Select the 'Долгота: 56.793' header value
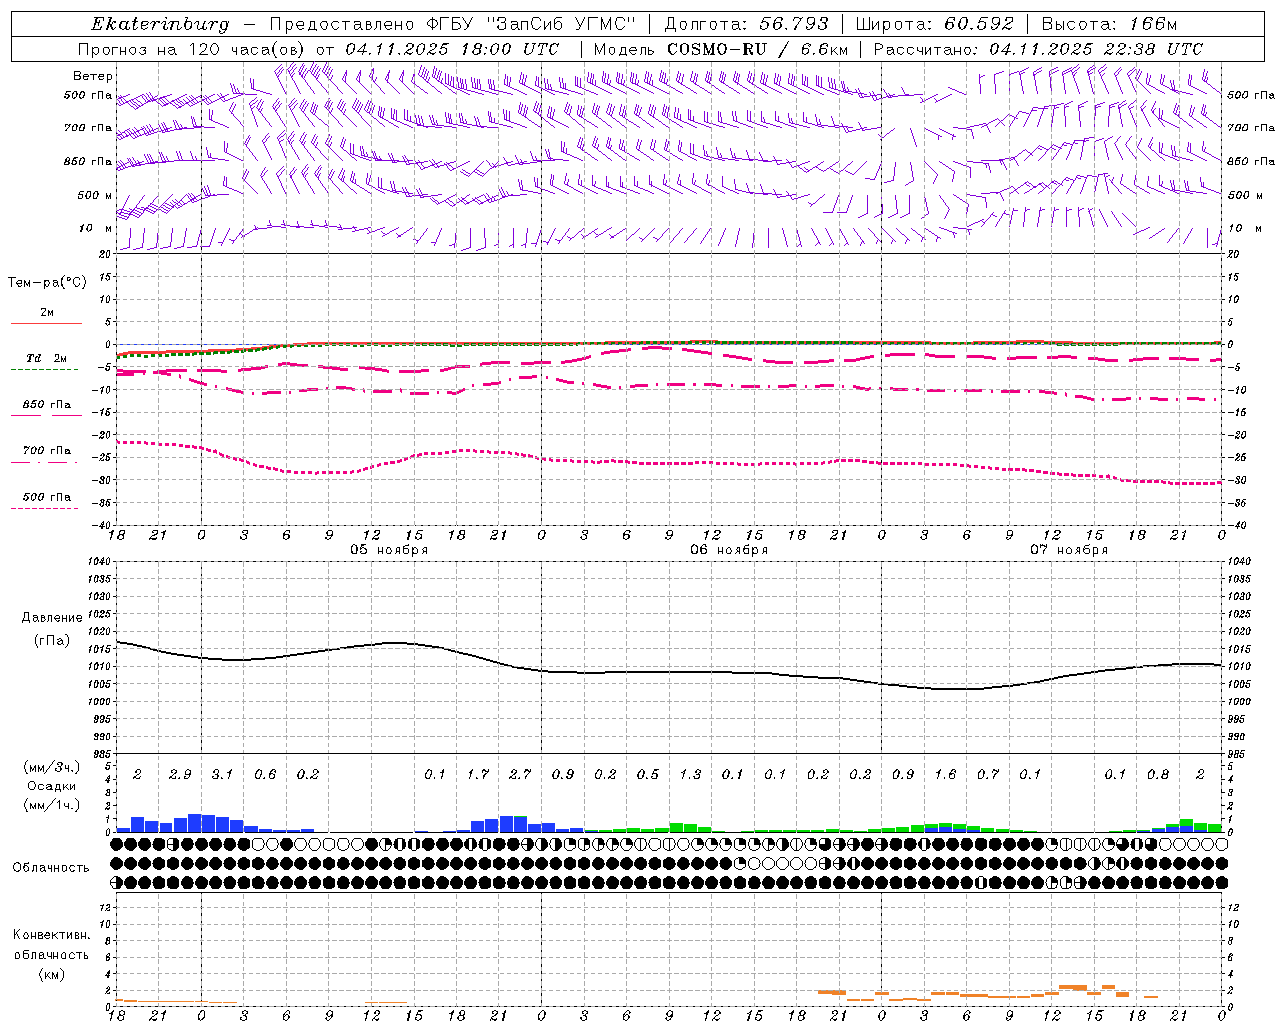This screenshot has width=1280, height=1024. click(x=746, y=24)
